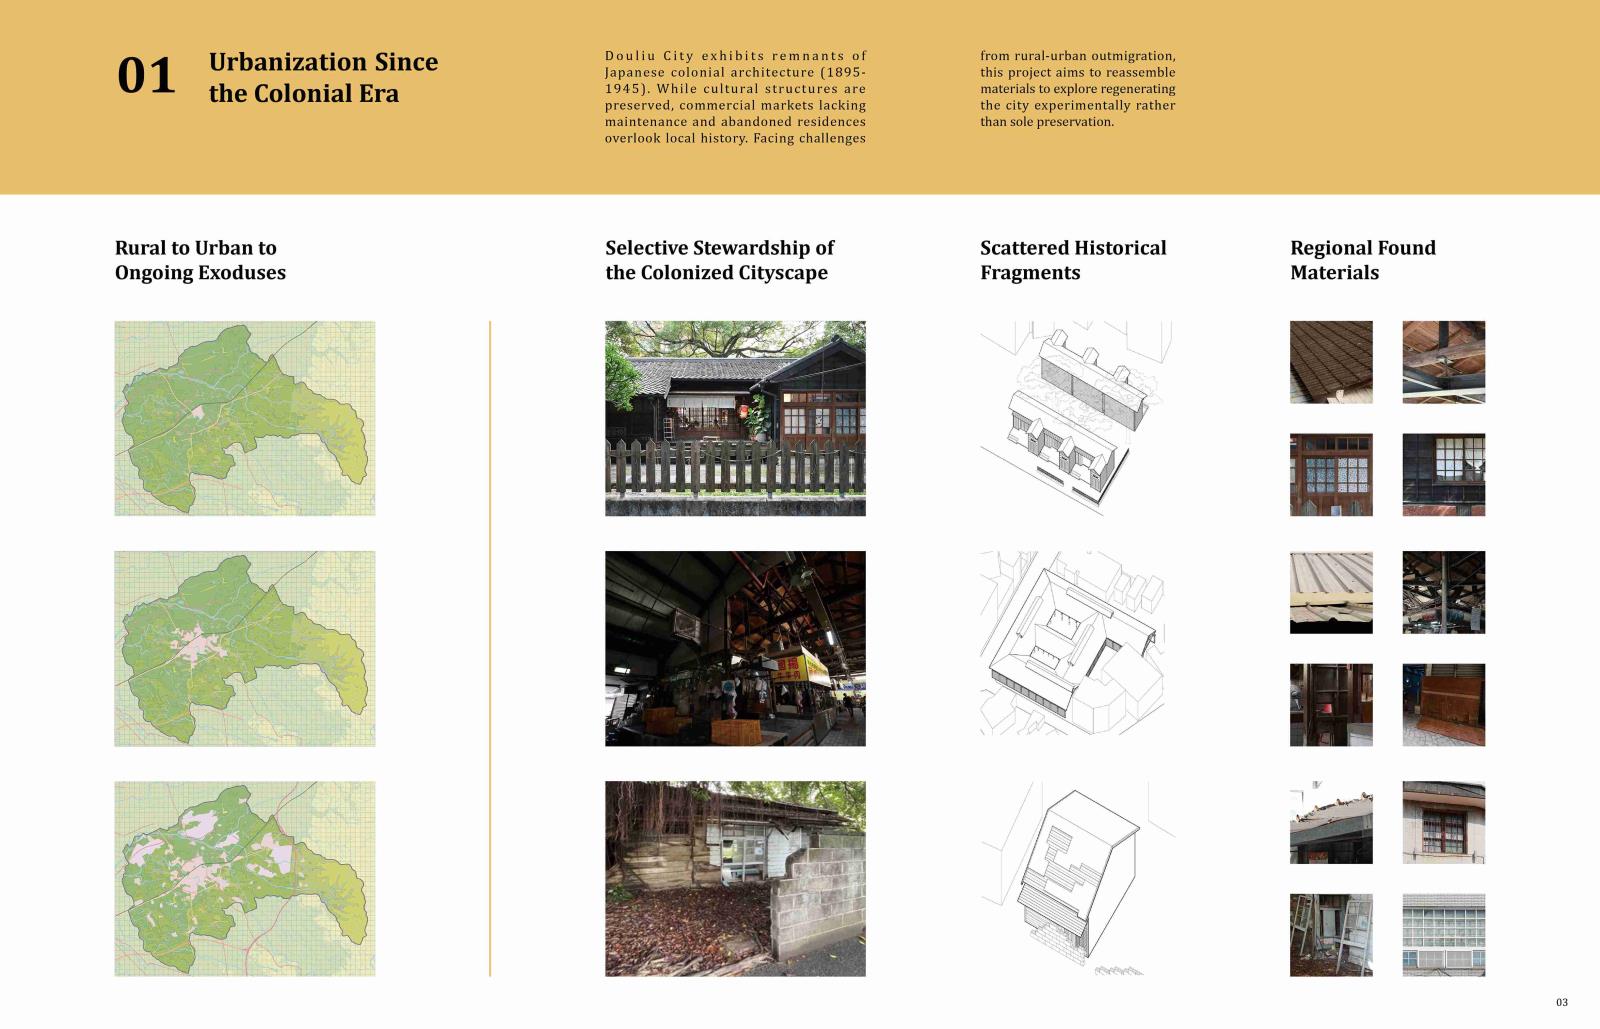Click the wooden house photo with picket fence

pyautogui.click(x=735, y=418)
